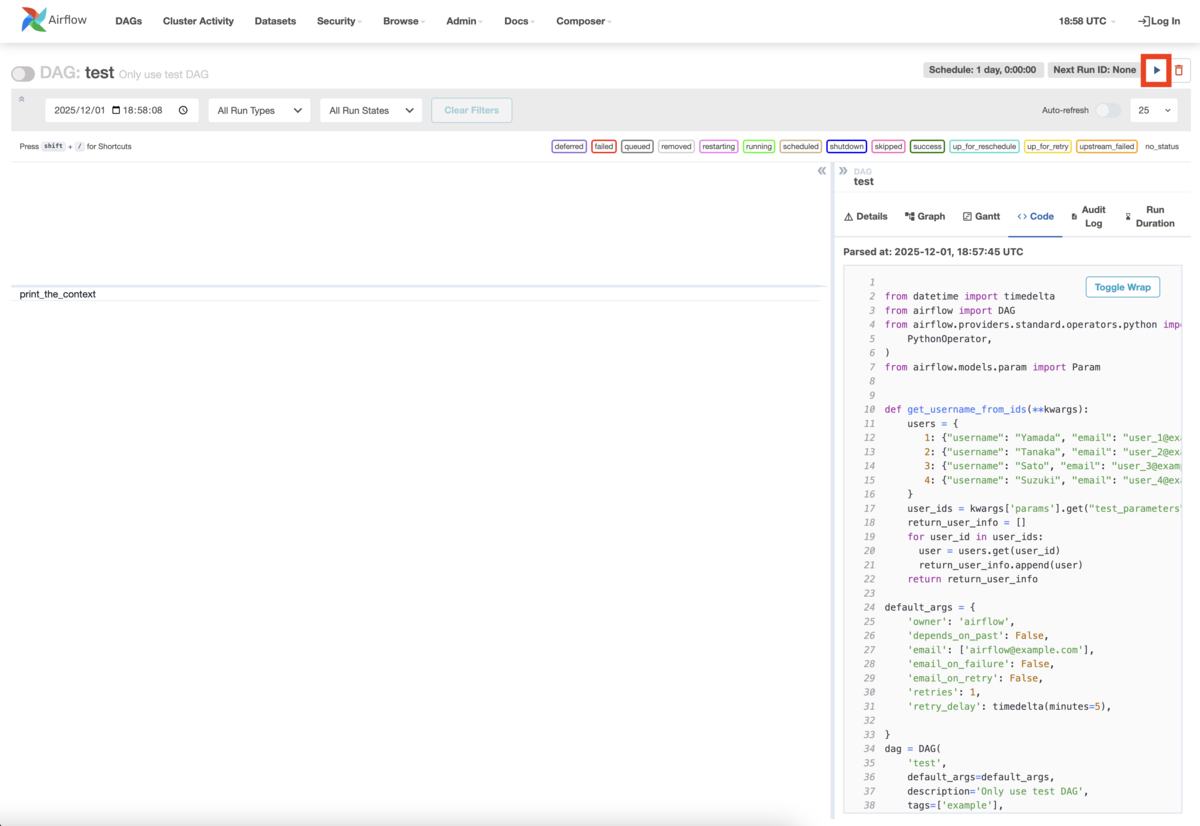
Task: Click the no_status legend label
Action: click(1162, 147)
